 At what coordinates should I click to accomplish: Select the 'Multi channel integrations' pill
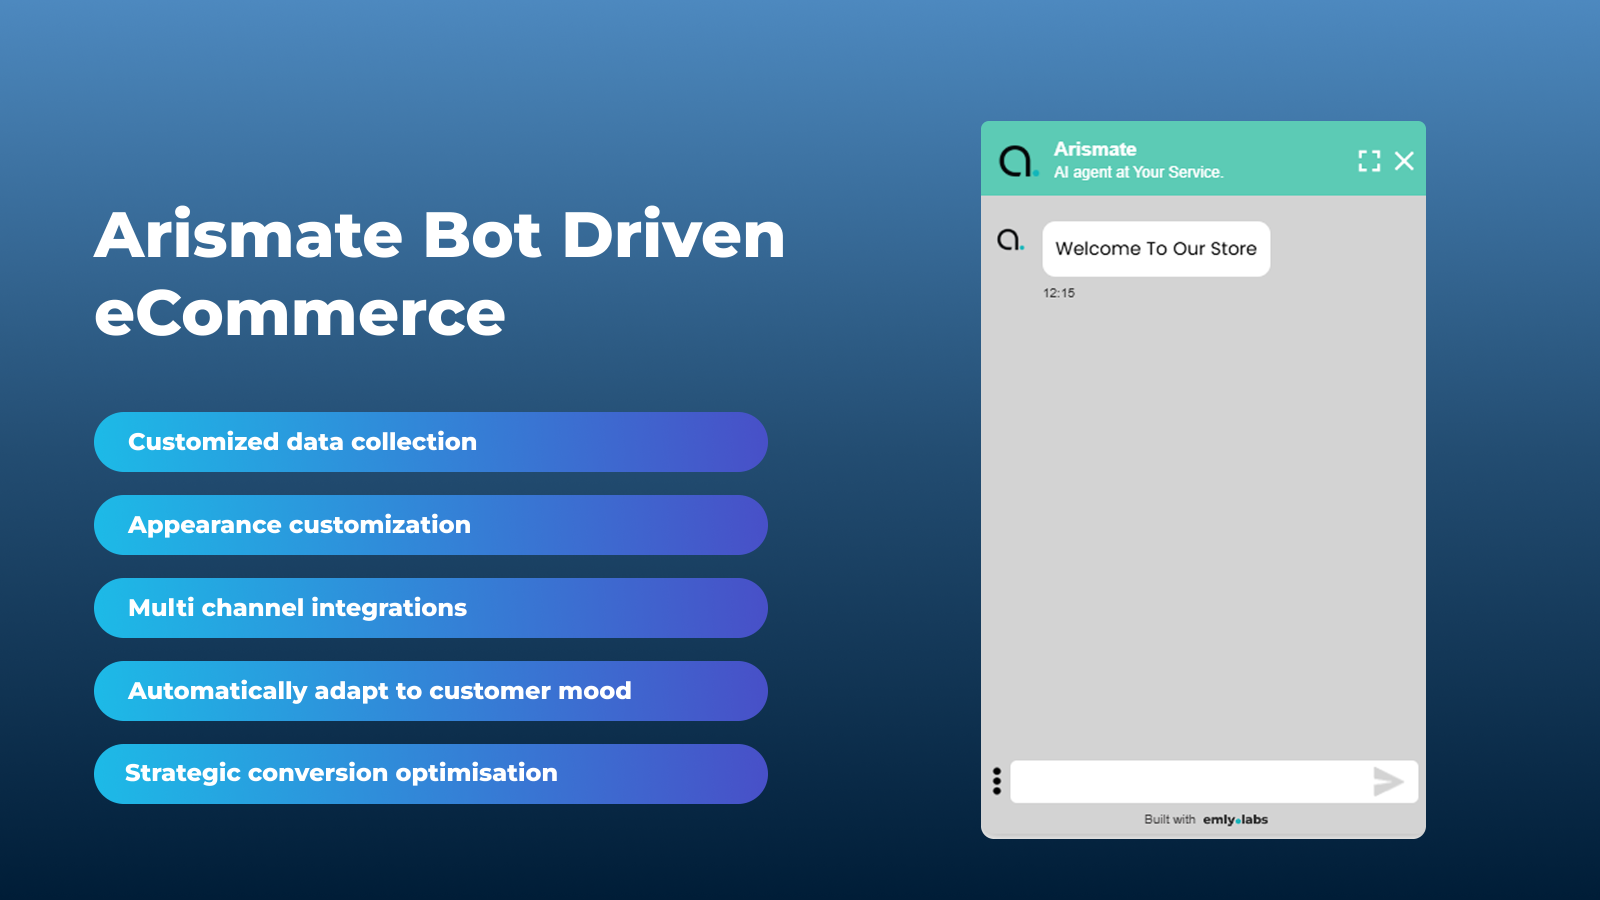pyautogui.click(x=431, y=608)
